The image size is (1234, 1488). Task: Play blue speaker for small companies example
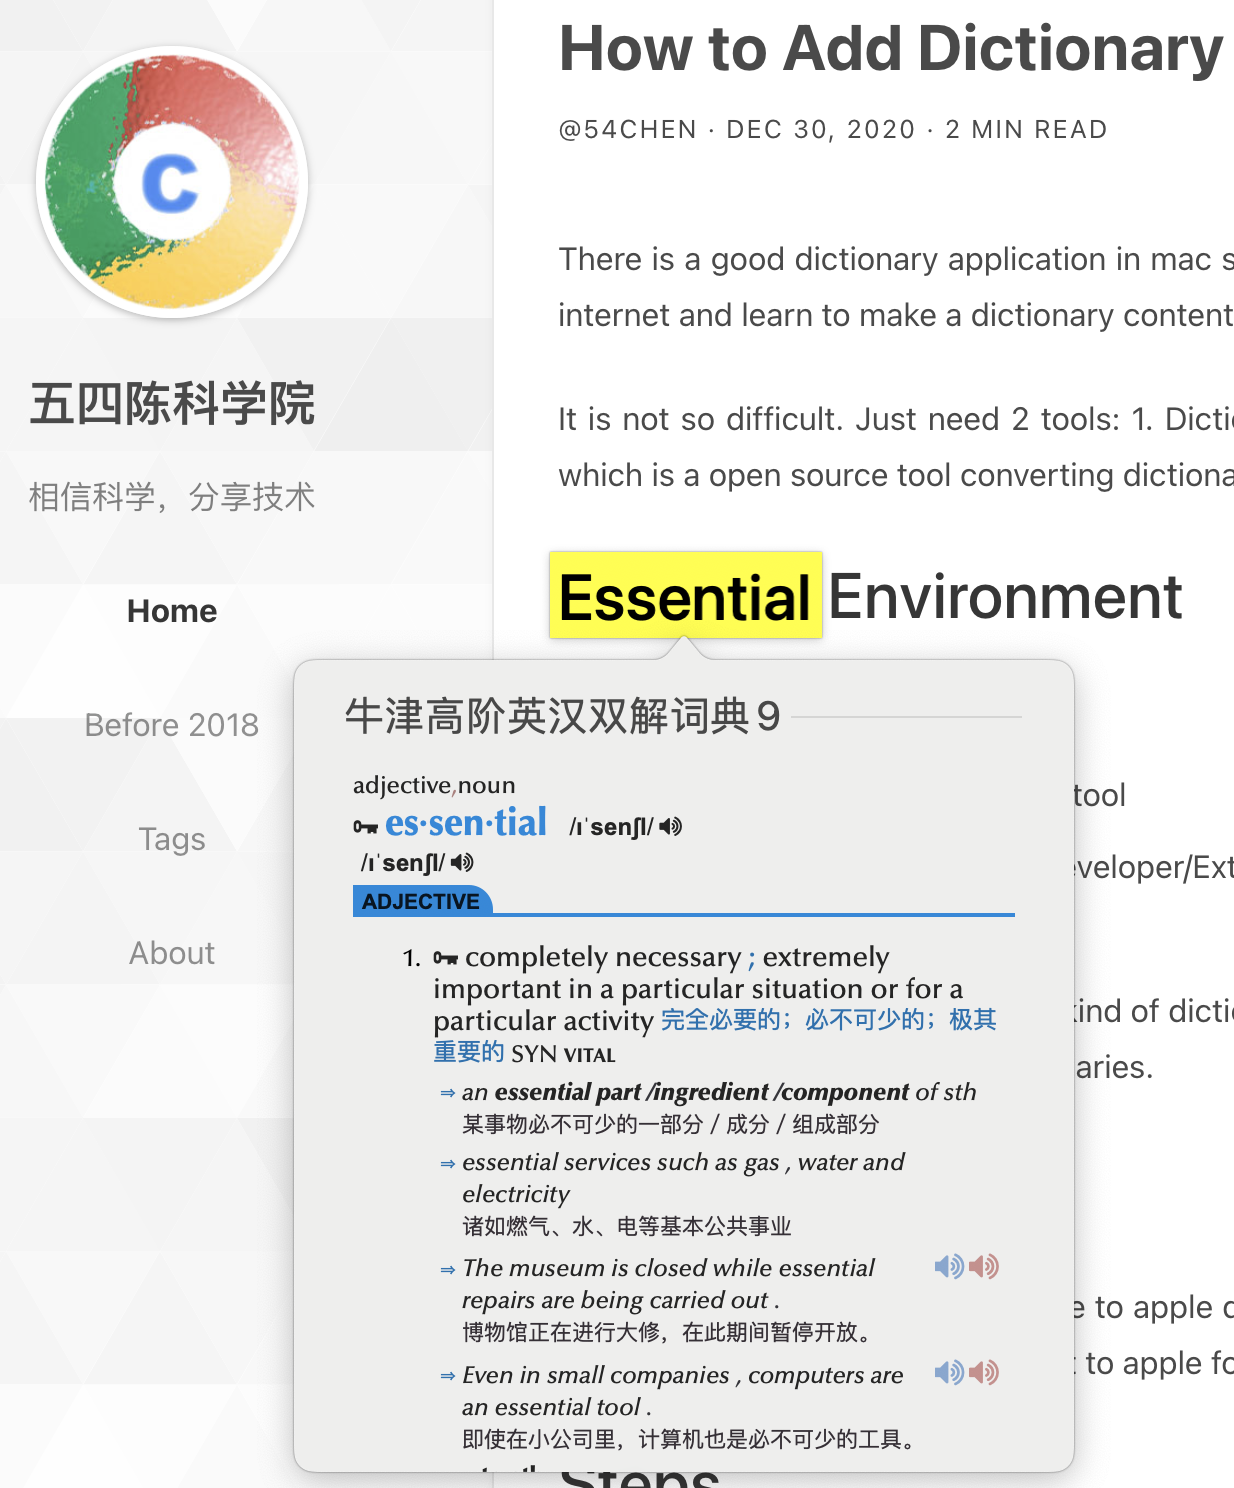[948, 1373]
